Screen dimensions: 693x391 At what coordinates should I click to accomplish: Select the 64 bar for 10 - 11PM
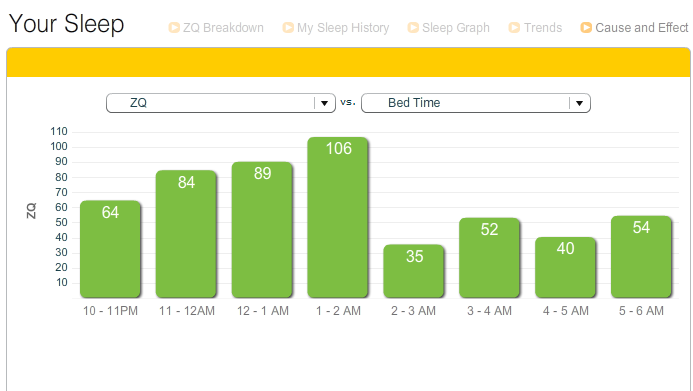coord(110,249)
